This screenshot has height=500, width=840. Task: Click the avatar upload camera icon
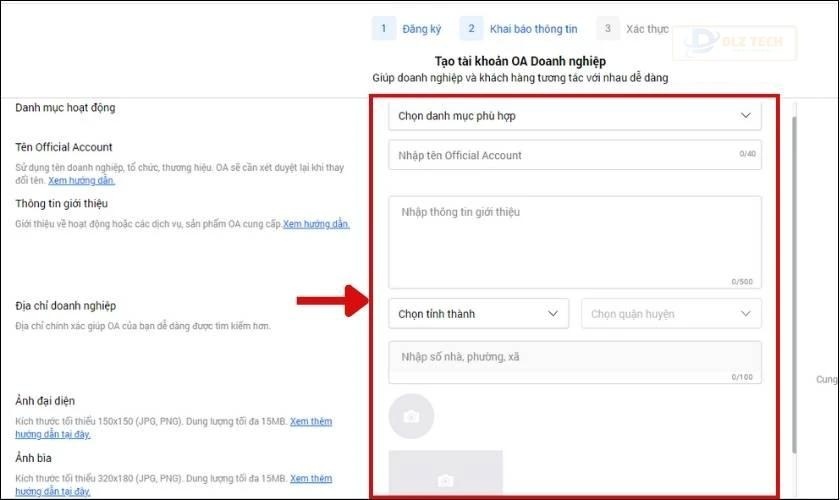click(411, 416)
